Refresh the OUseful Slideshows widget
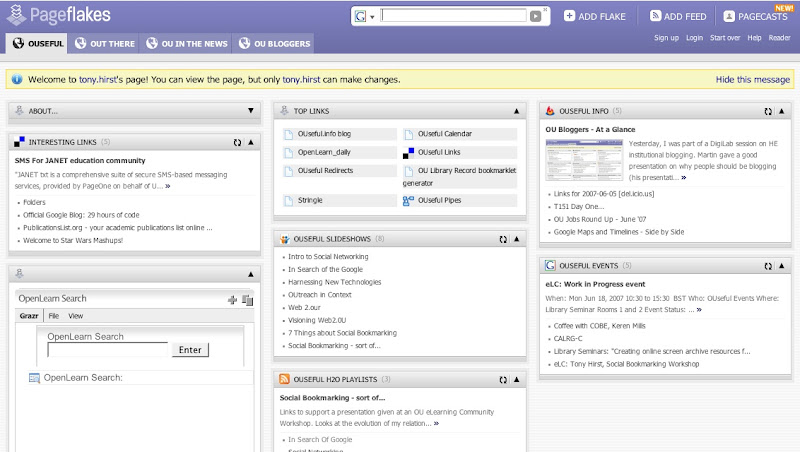 [502, 239]
